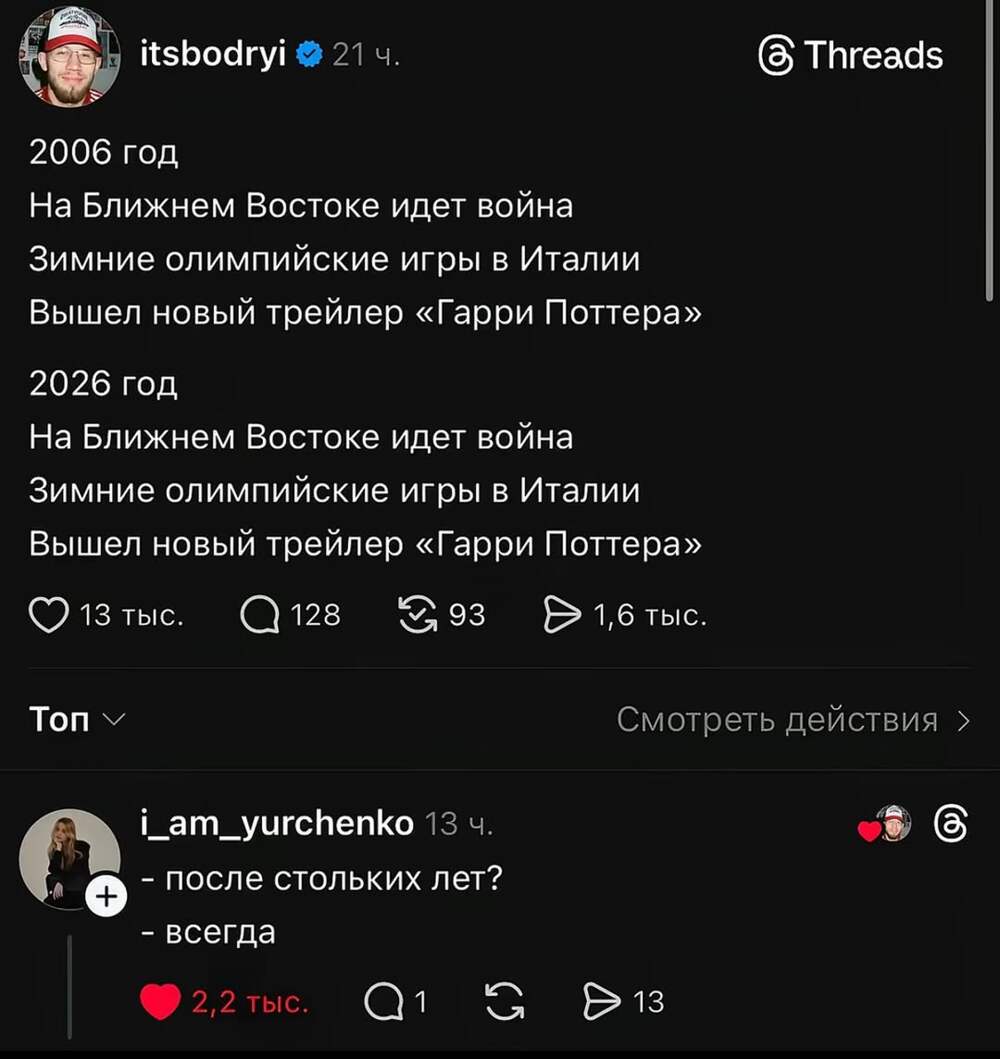
Task: Open the i_am_yurchenko username link
Action: 277,823
